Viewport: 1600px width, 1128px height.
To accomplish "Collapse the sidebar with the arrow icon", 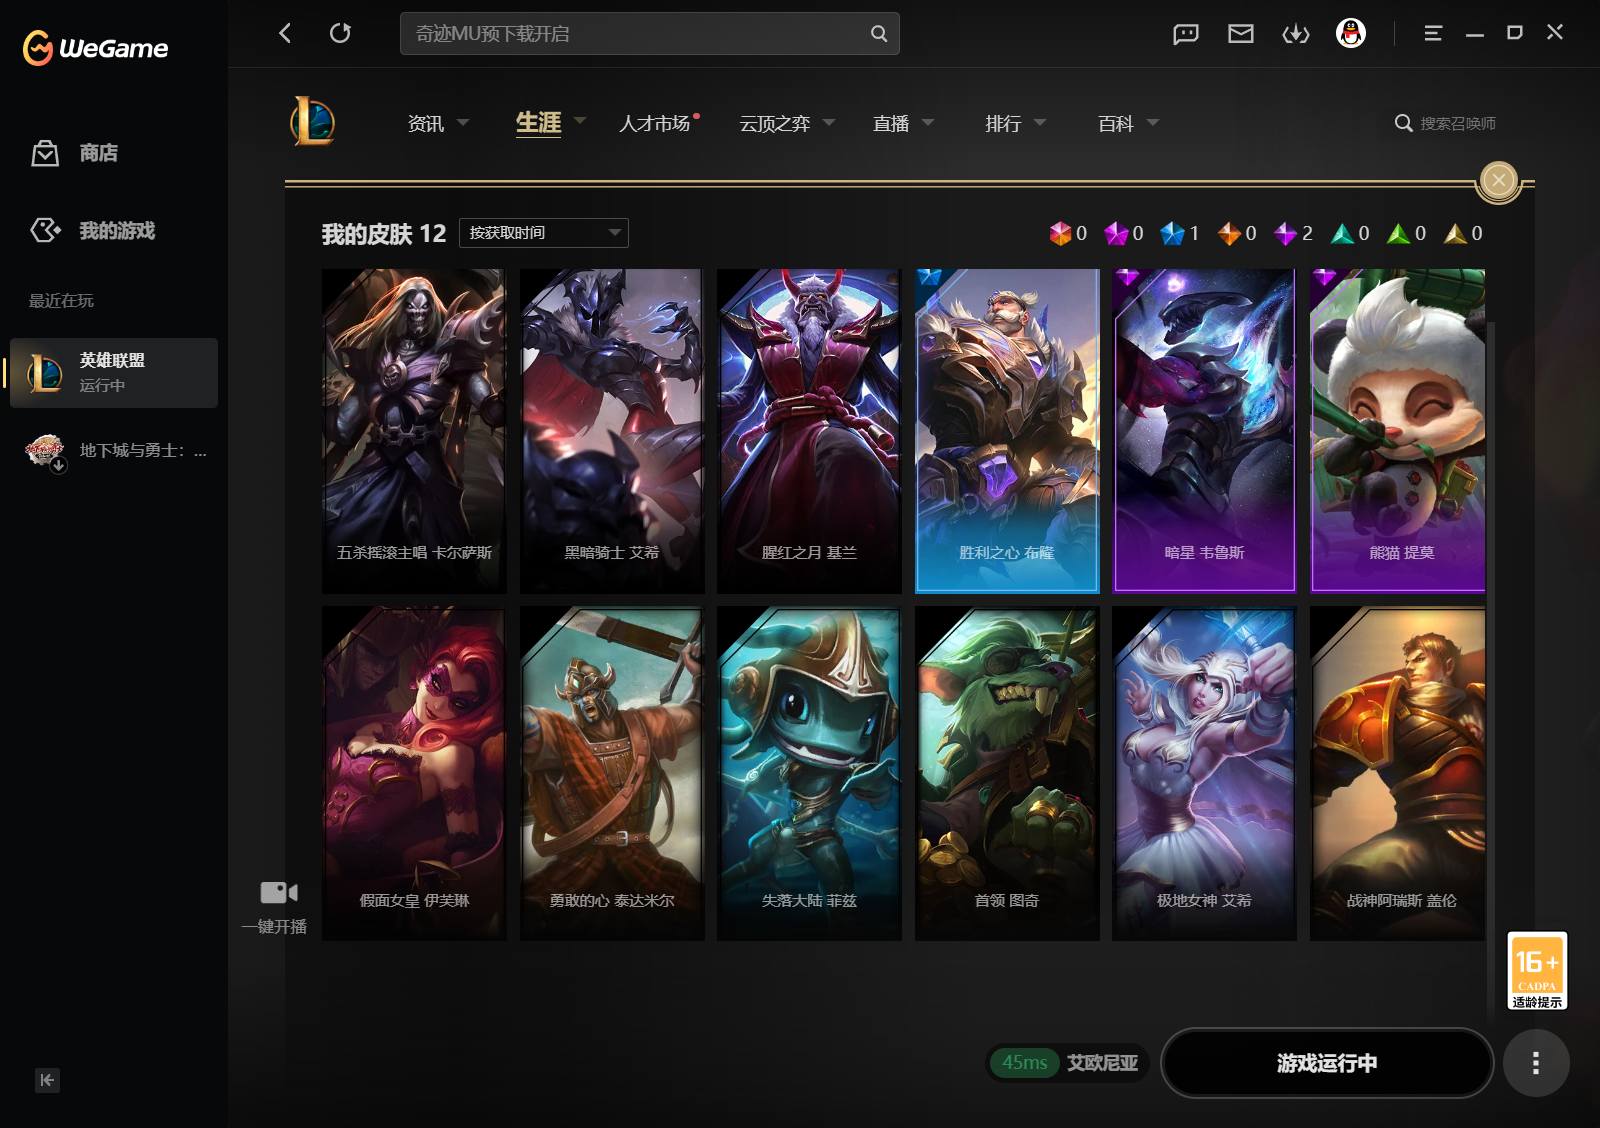I will [x=47, y=1080].
